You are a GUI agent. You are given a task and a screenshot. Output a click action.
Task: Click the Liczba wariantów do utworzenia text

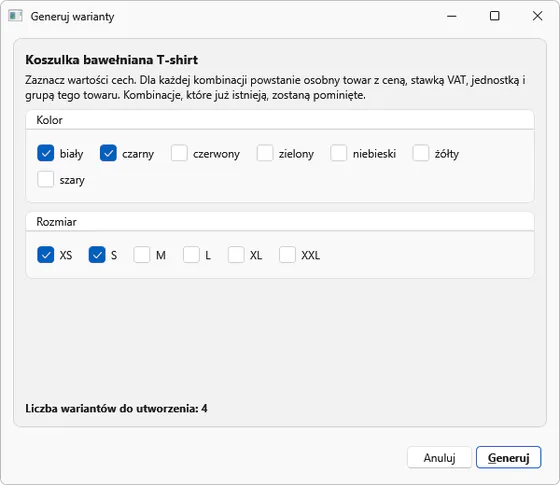(116, 408)
